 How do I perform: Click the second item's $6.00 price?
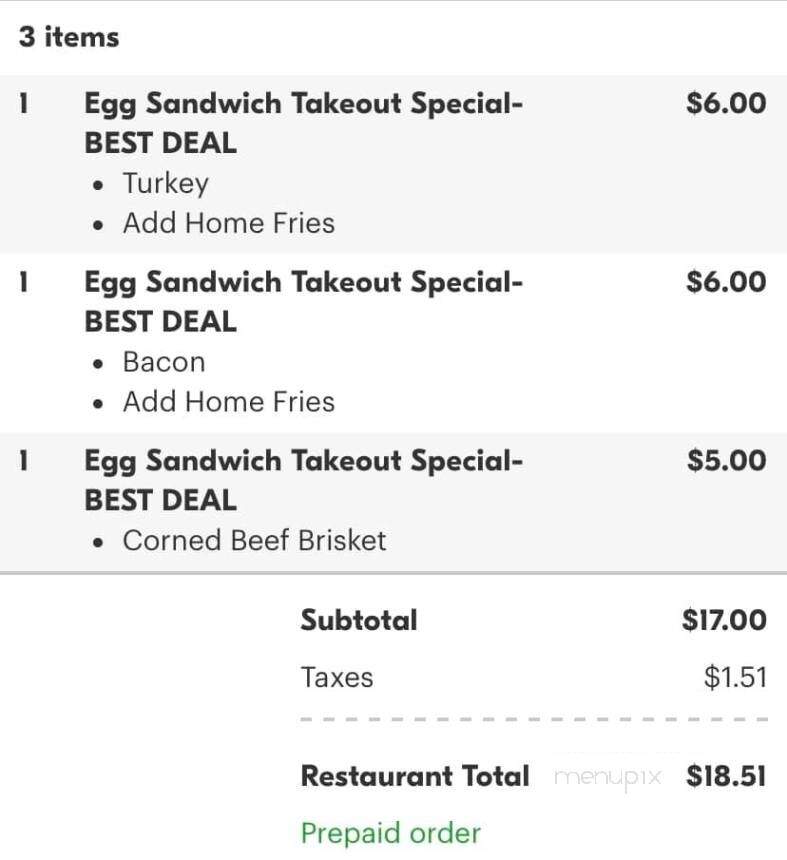(x=726, y=282)
